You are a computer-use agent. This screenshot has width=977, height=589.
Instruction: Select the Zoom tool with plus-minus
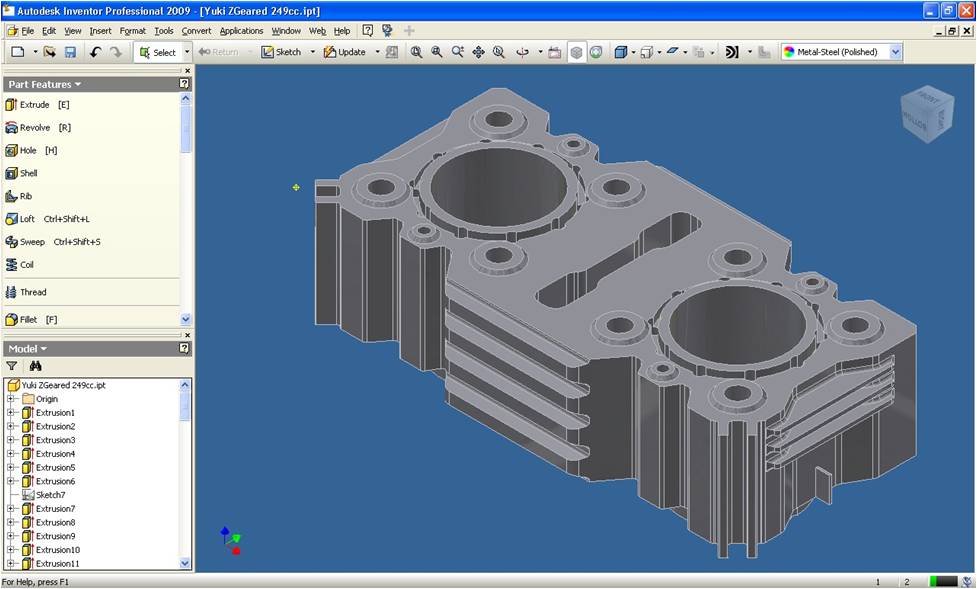tap(458, 52)
